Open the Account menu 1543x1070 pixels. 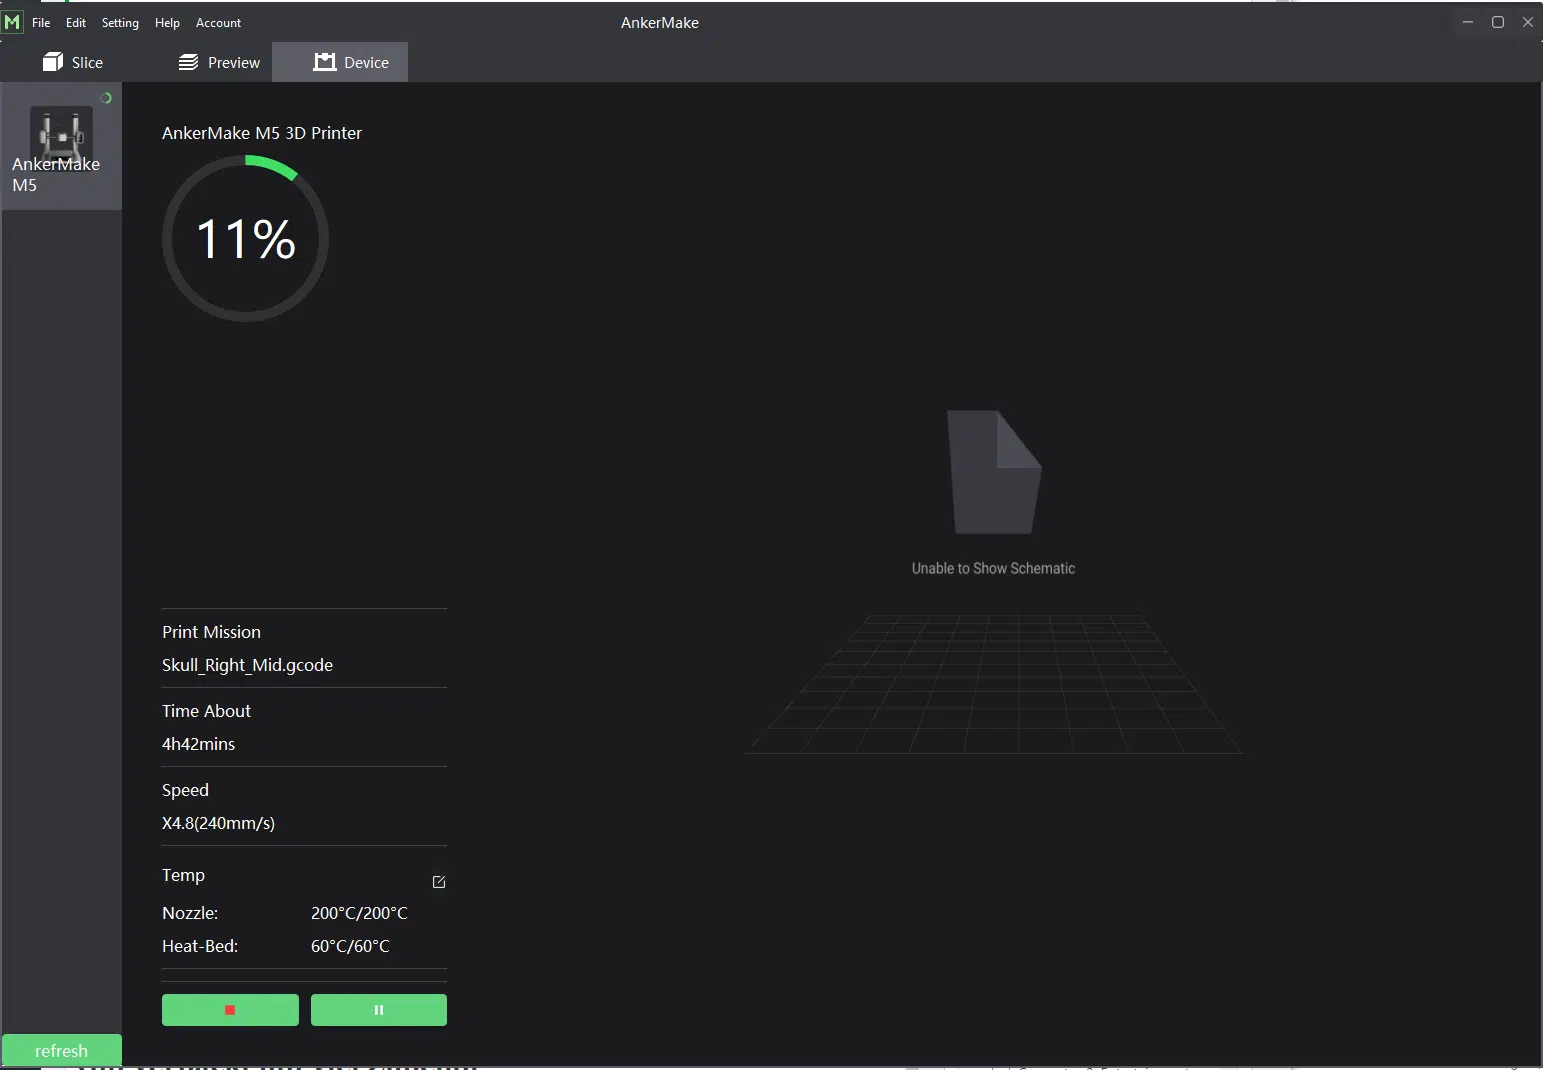point(218,22)
